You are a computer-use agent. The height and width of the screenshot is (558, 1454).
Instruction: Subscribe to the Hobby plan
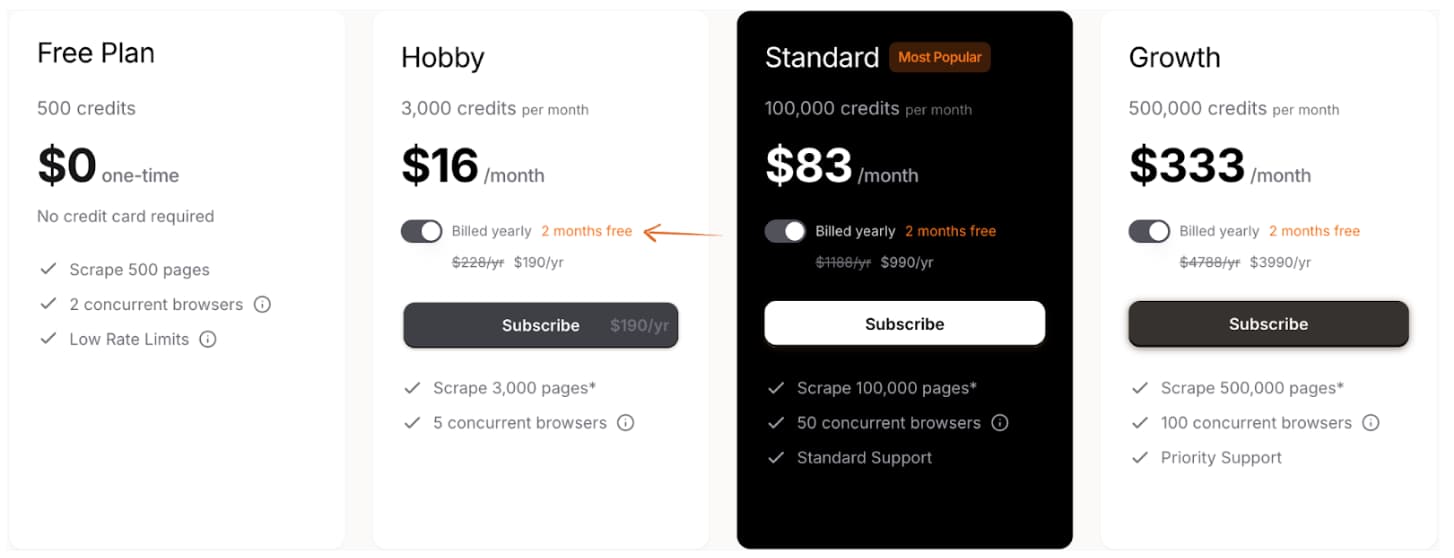pos(541,325)
